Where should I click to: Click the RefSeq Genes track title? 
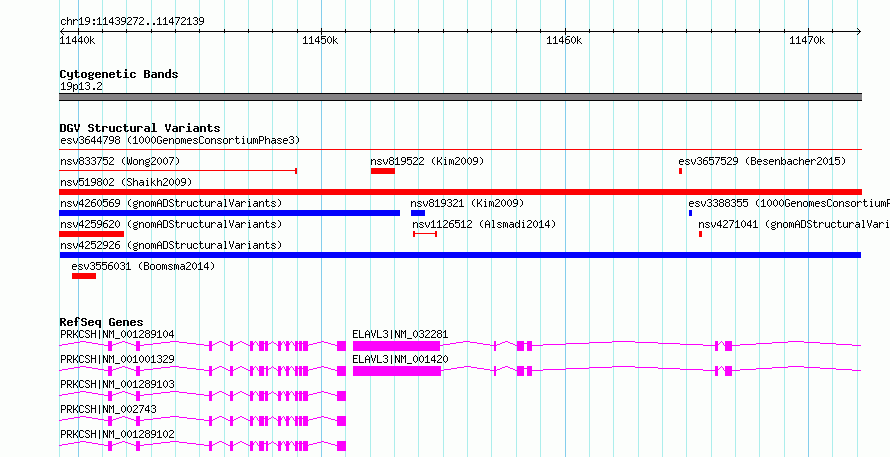point(102,322)
